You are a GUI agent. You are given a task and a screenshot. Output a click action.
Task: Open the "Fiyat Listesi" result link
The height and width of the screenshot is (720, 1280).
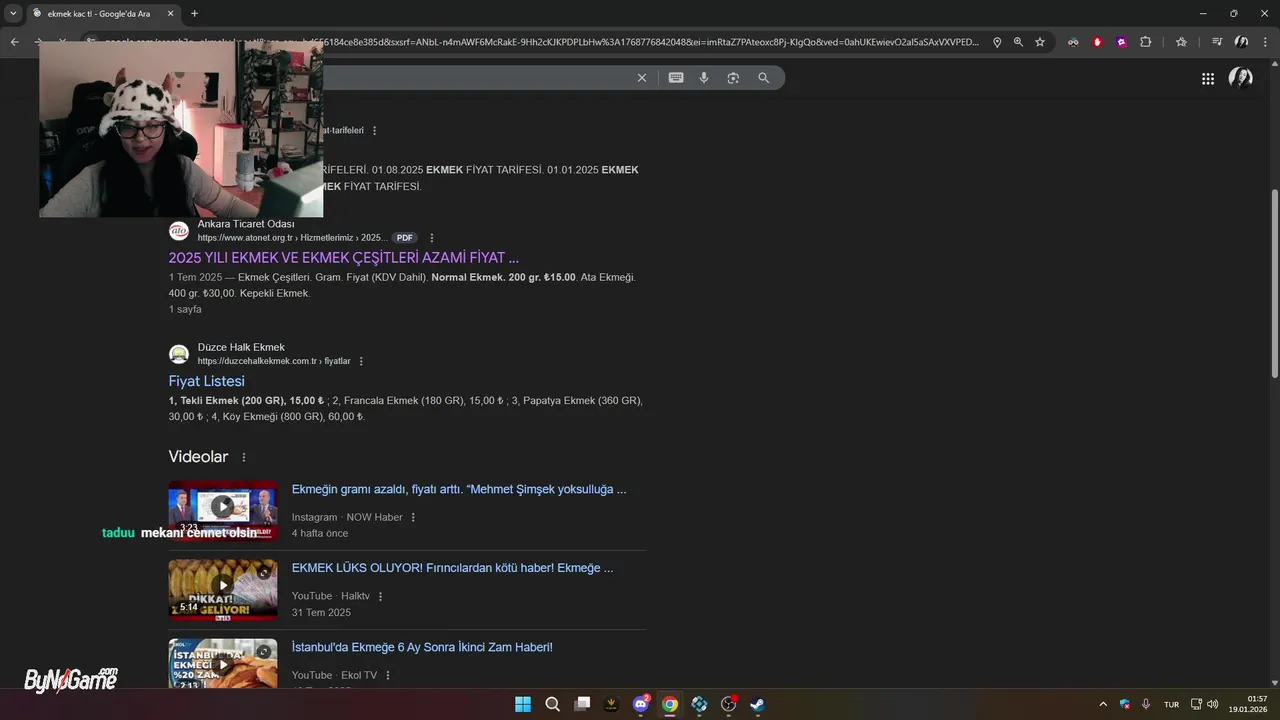pyautogui.click(x=207, y=381)
